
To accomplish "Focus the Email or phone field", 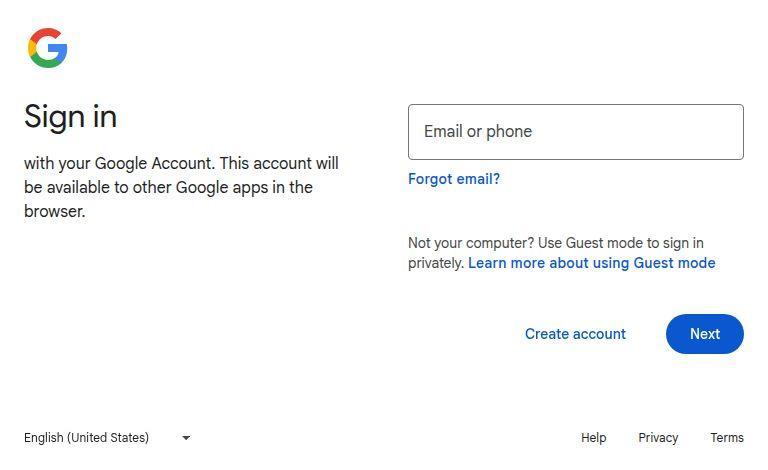I will pyautogui.click(x=575, y=132).
